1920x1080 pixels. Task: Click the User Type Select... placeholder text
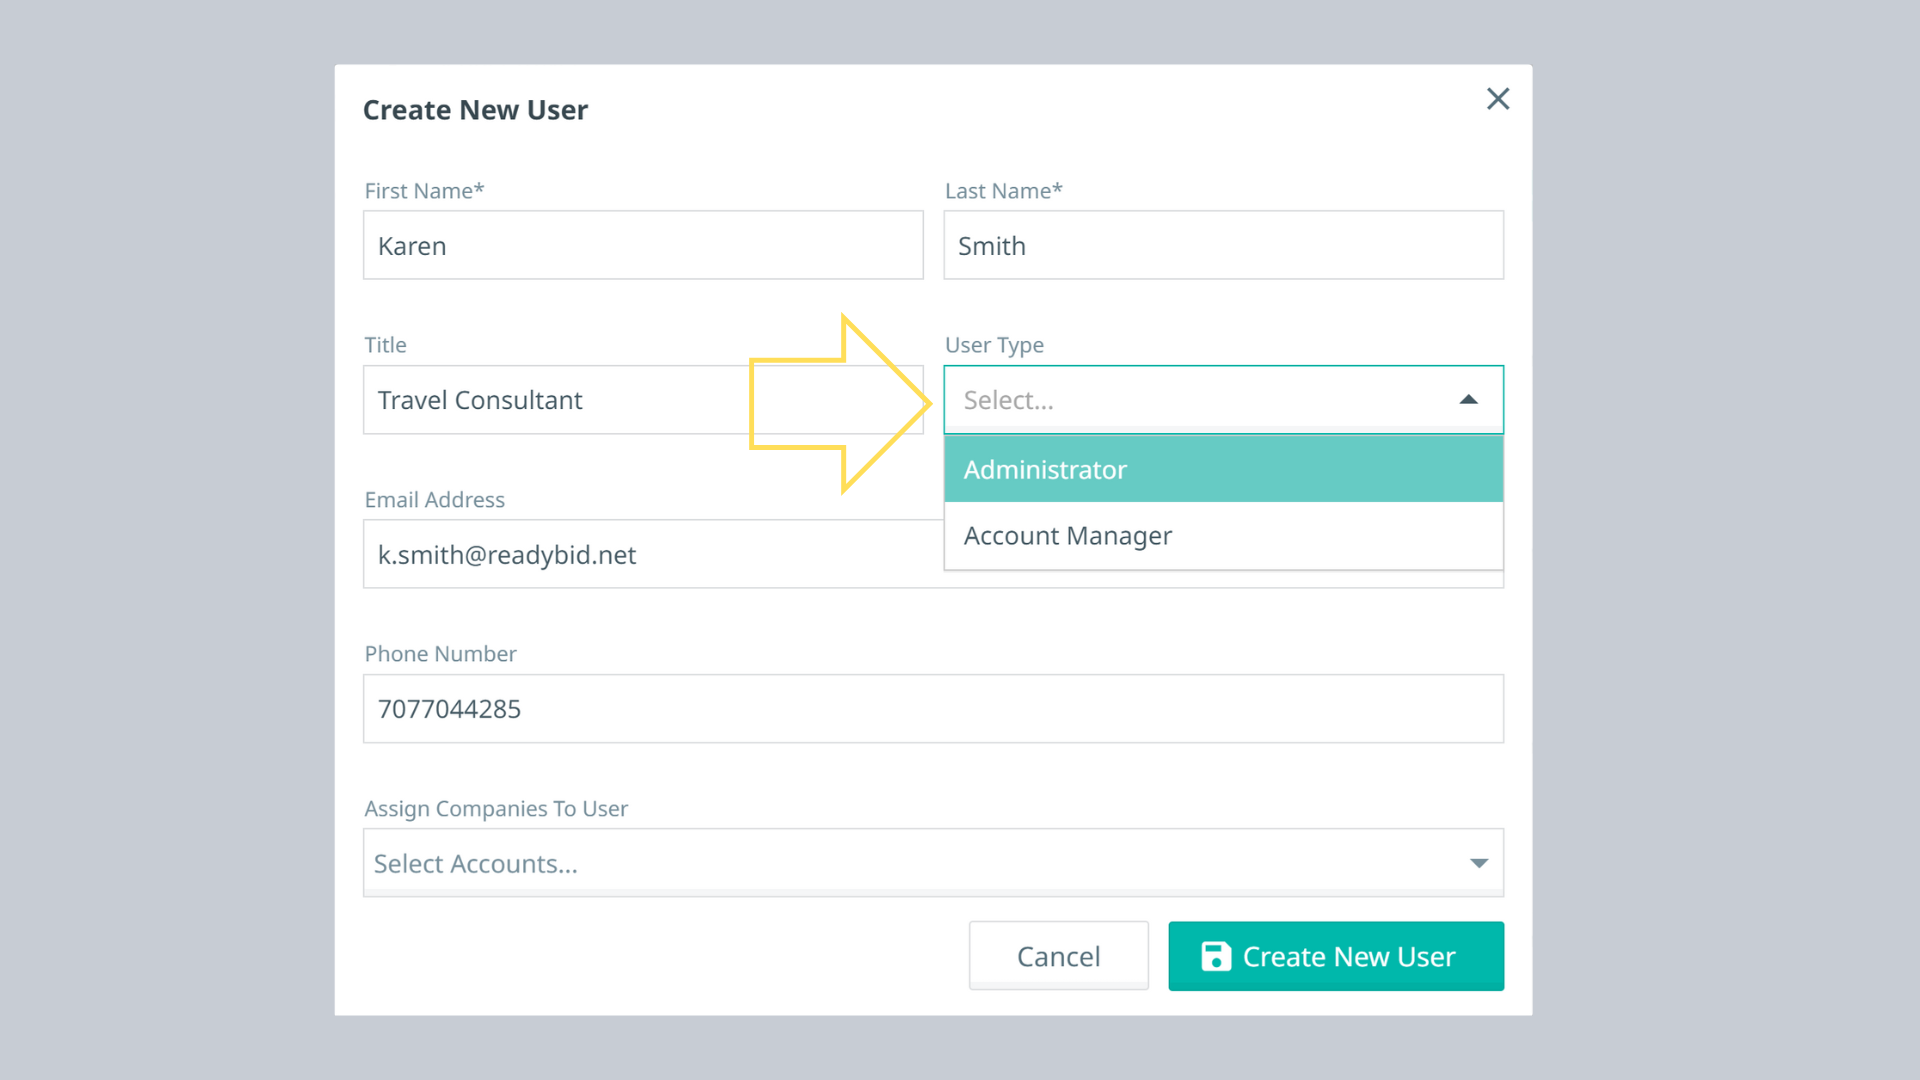(1008, 400)
